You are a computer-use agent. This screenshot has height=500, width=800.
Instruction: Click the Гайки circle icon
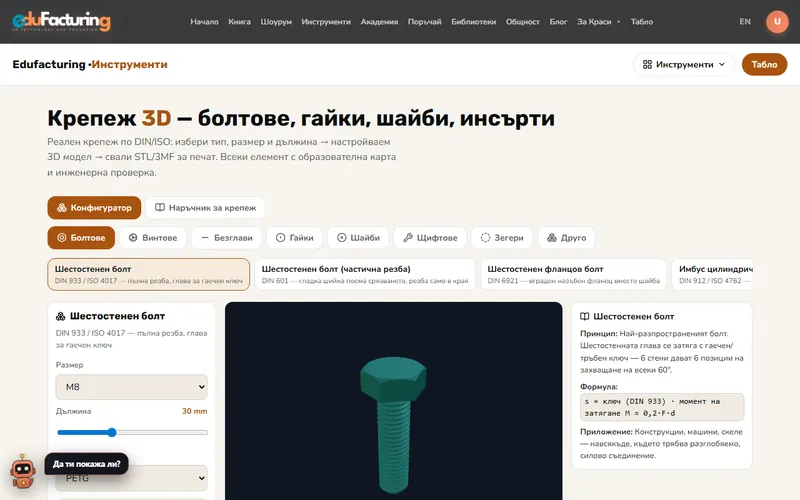(280, 238)
